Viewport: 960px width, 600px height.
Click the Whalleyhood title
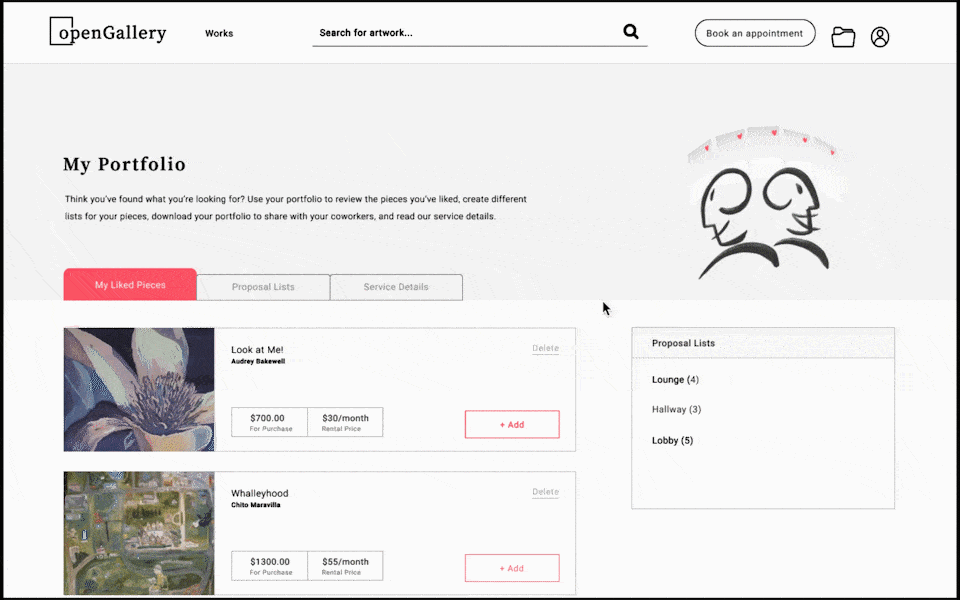click(260, 493)
